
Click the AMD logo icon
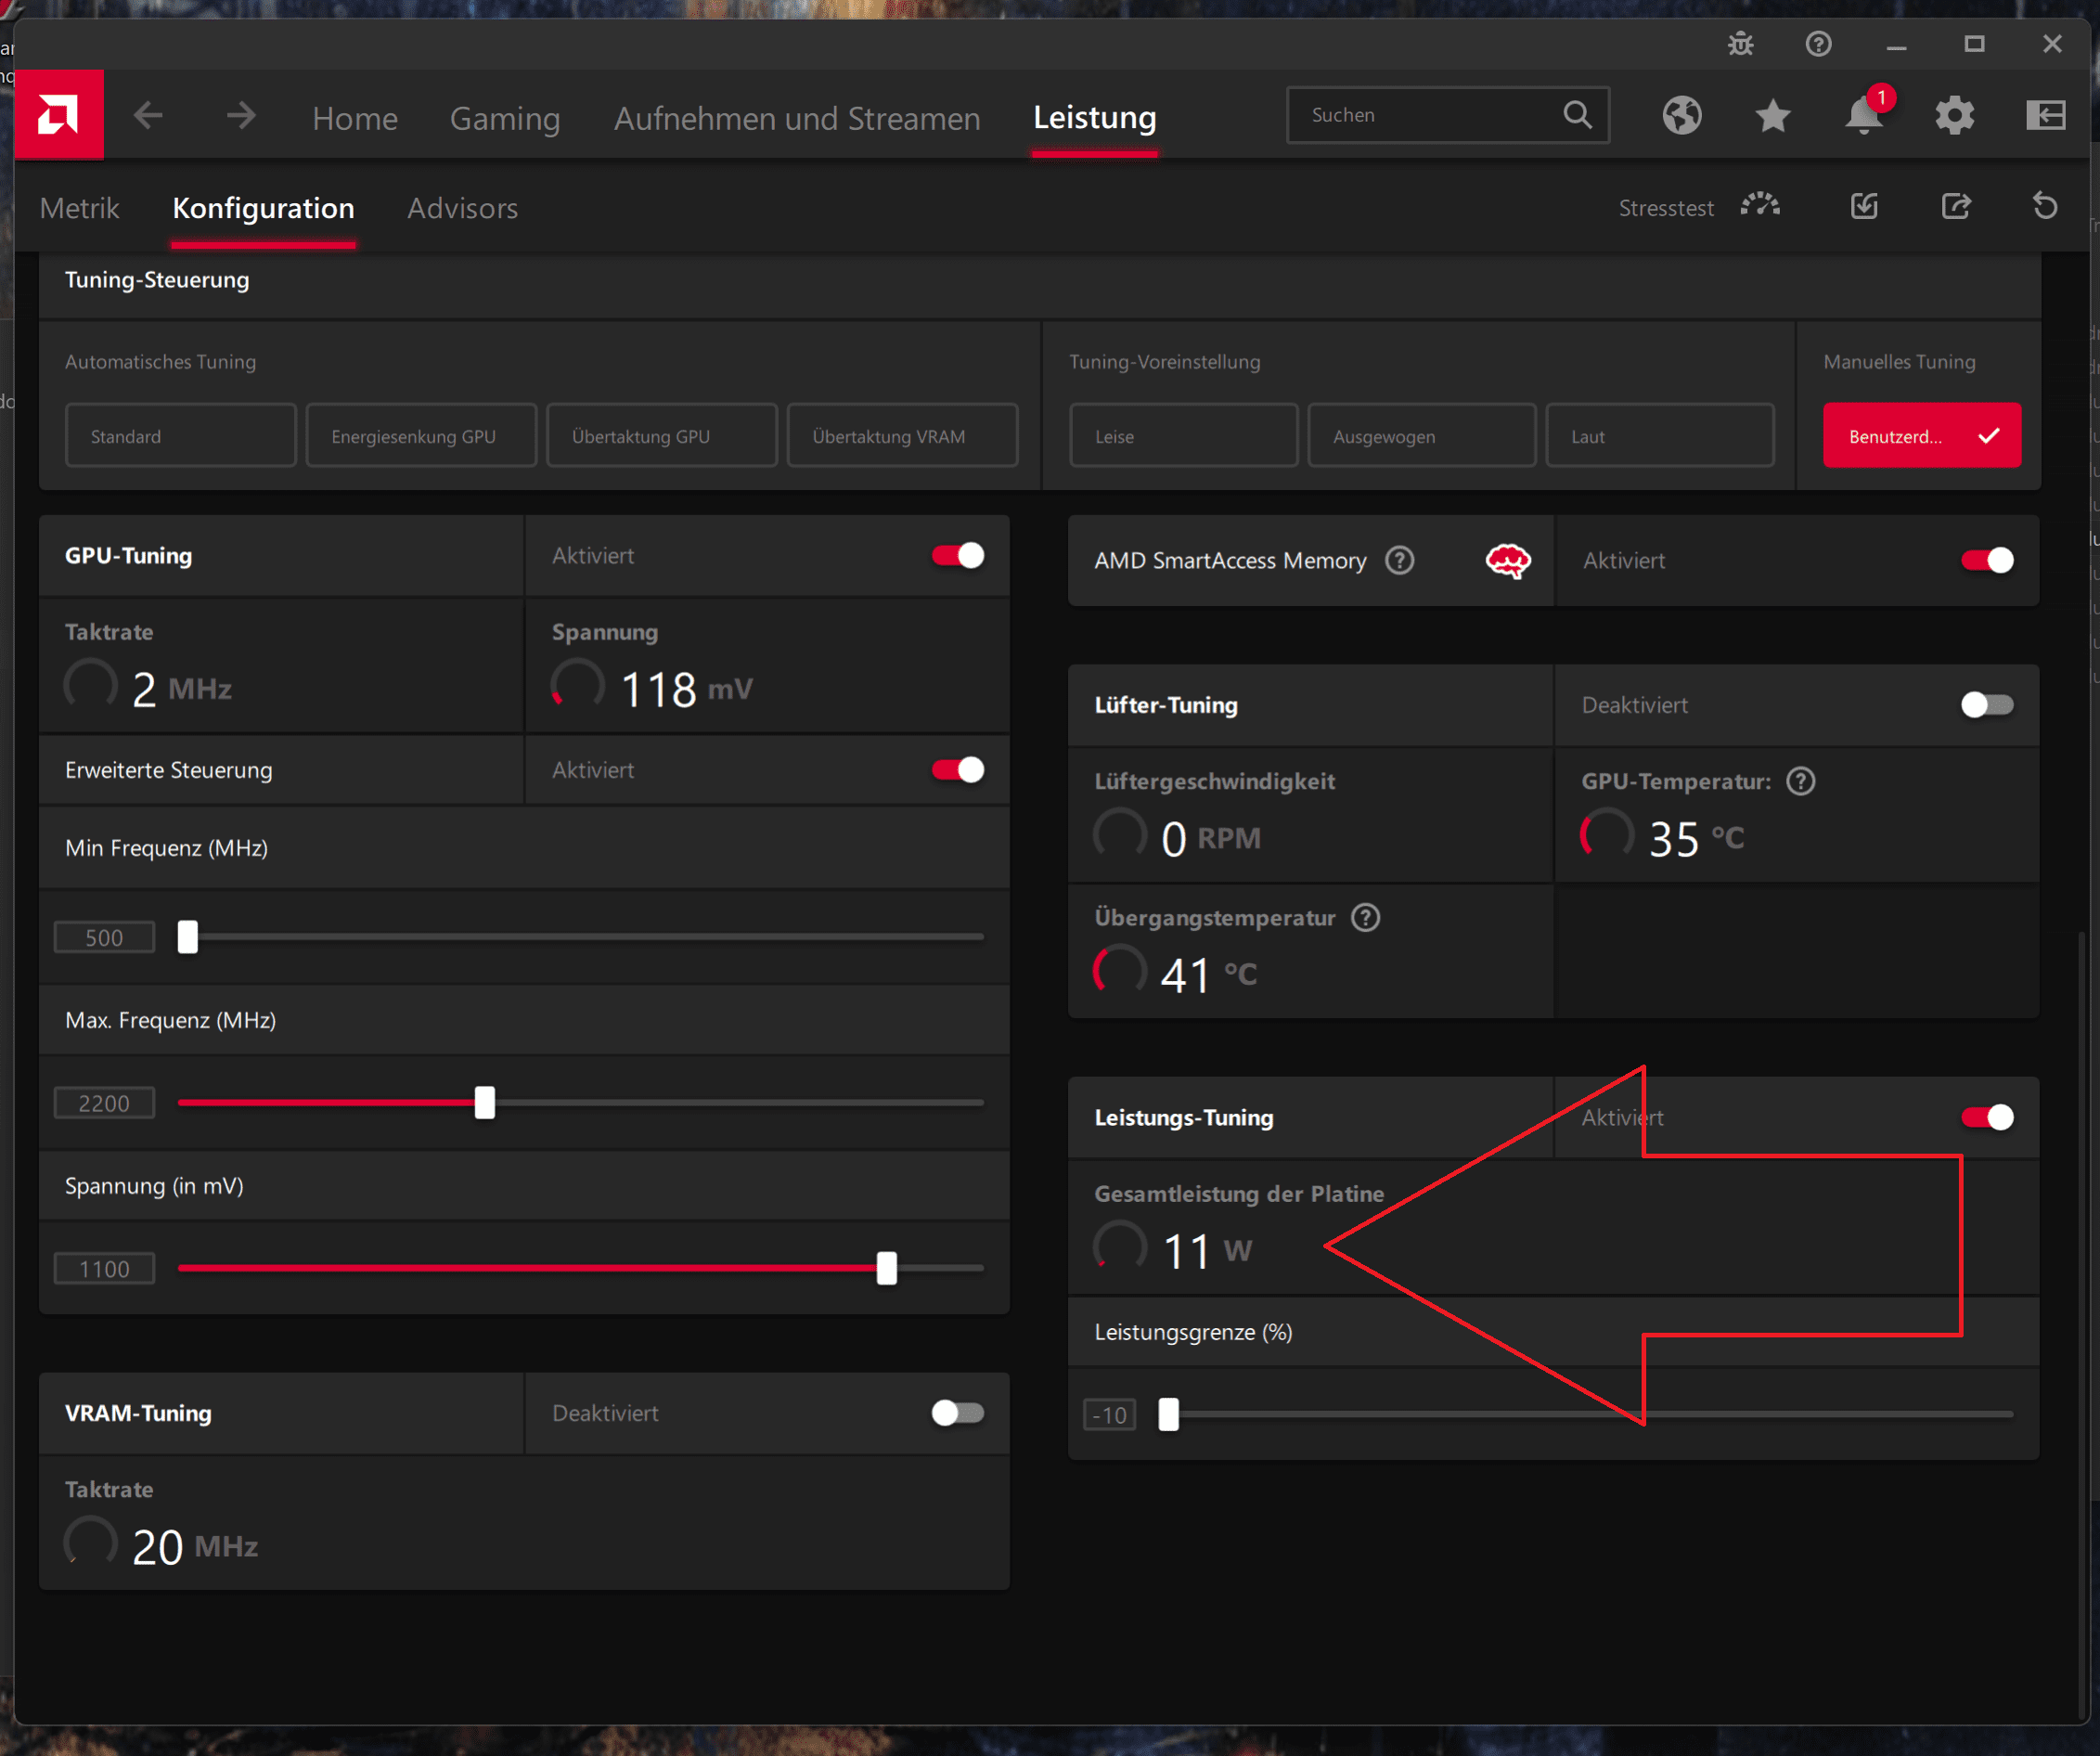point(59,115)
